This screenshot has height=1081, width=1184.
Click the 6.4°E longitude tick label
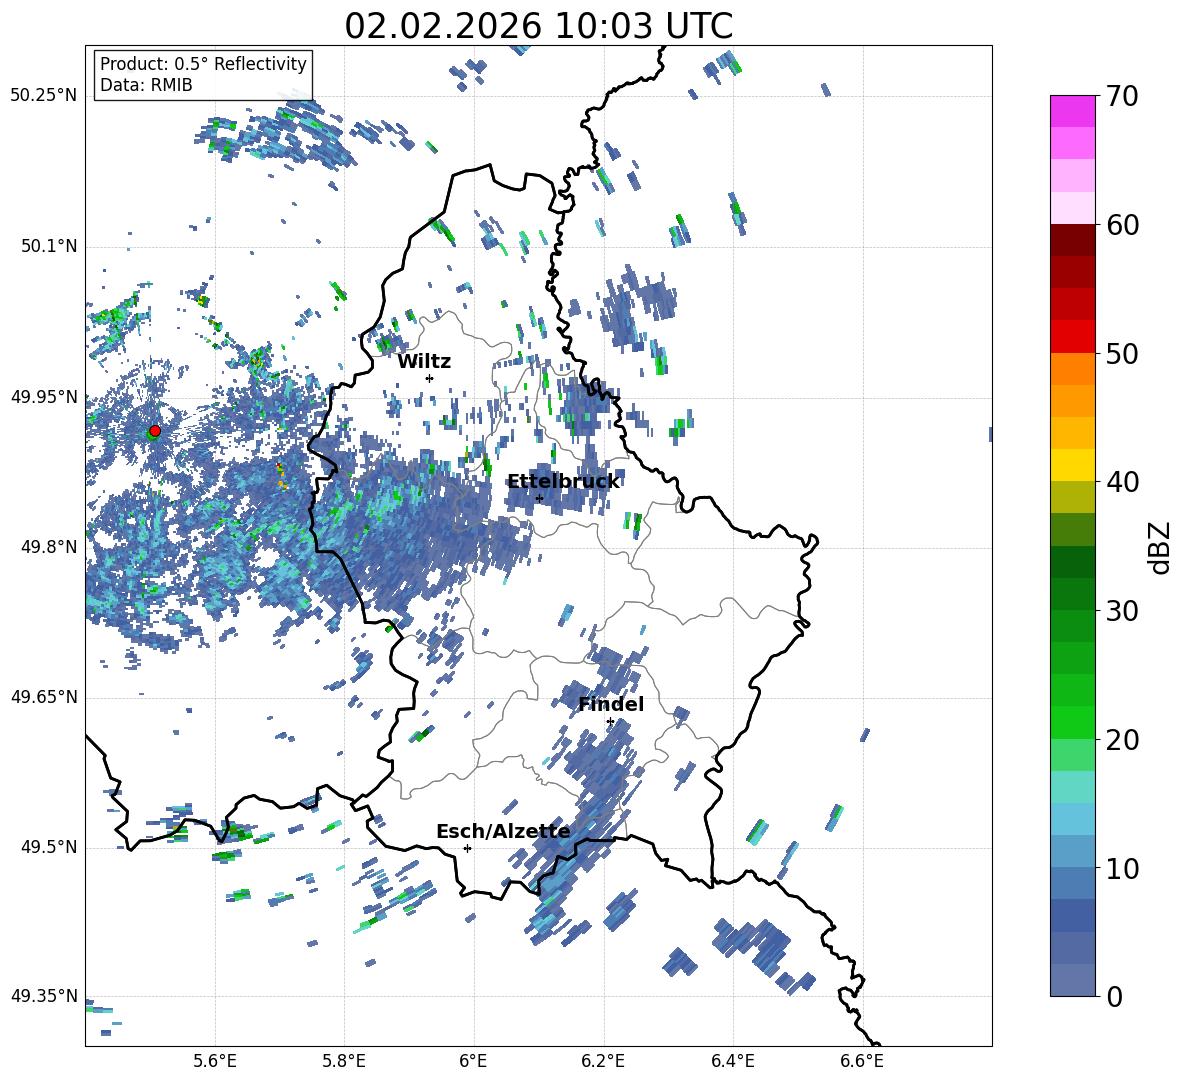(732, 1061)
